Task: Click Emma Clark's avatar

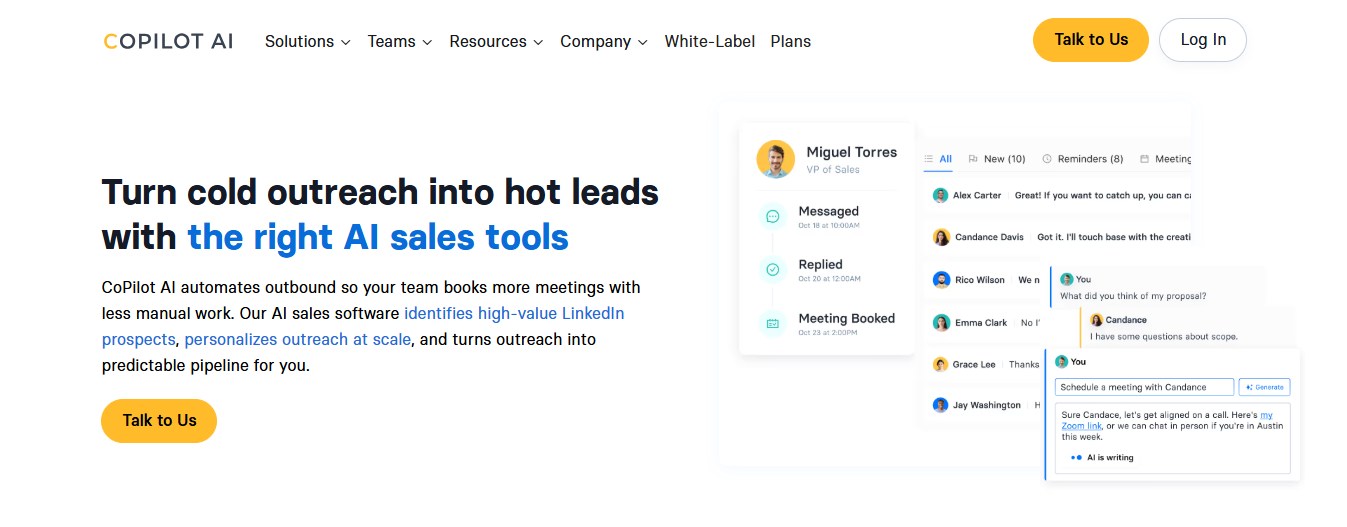Action: (941, 322)
